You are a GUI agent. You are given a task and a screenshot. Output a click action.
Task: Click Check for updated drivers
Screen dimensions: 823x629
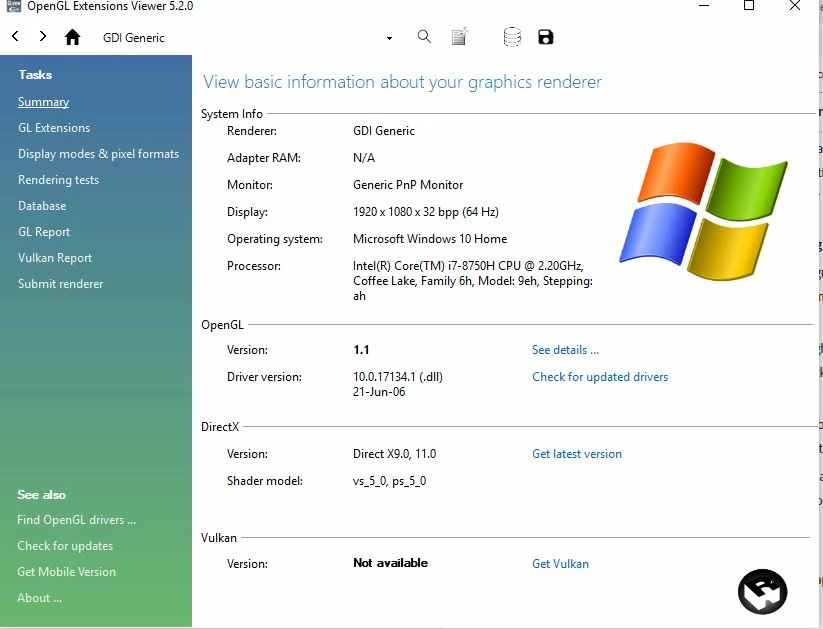point(600,377)
